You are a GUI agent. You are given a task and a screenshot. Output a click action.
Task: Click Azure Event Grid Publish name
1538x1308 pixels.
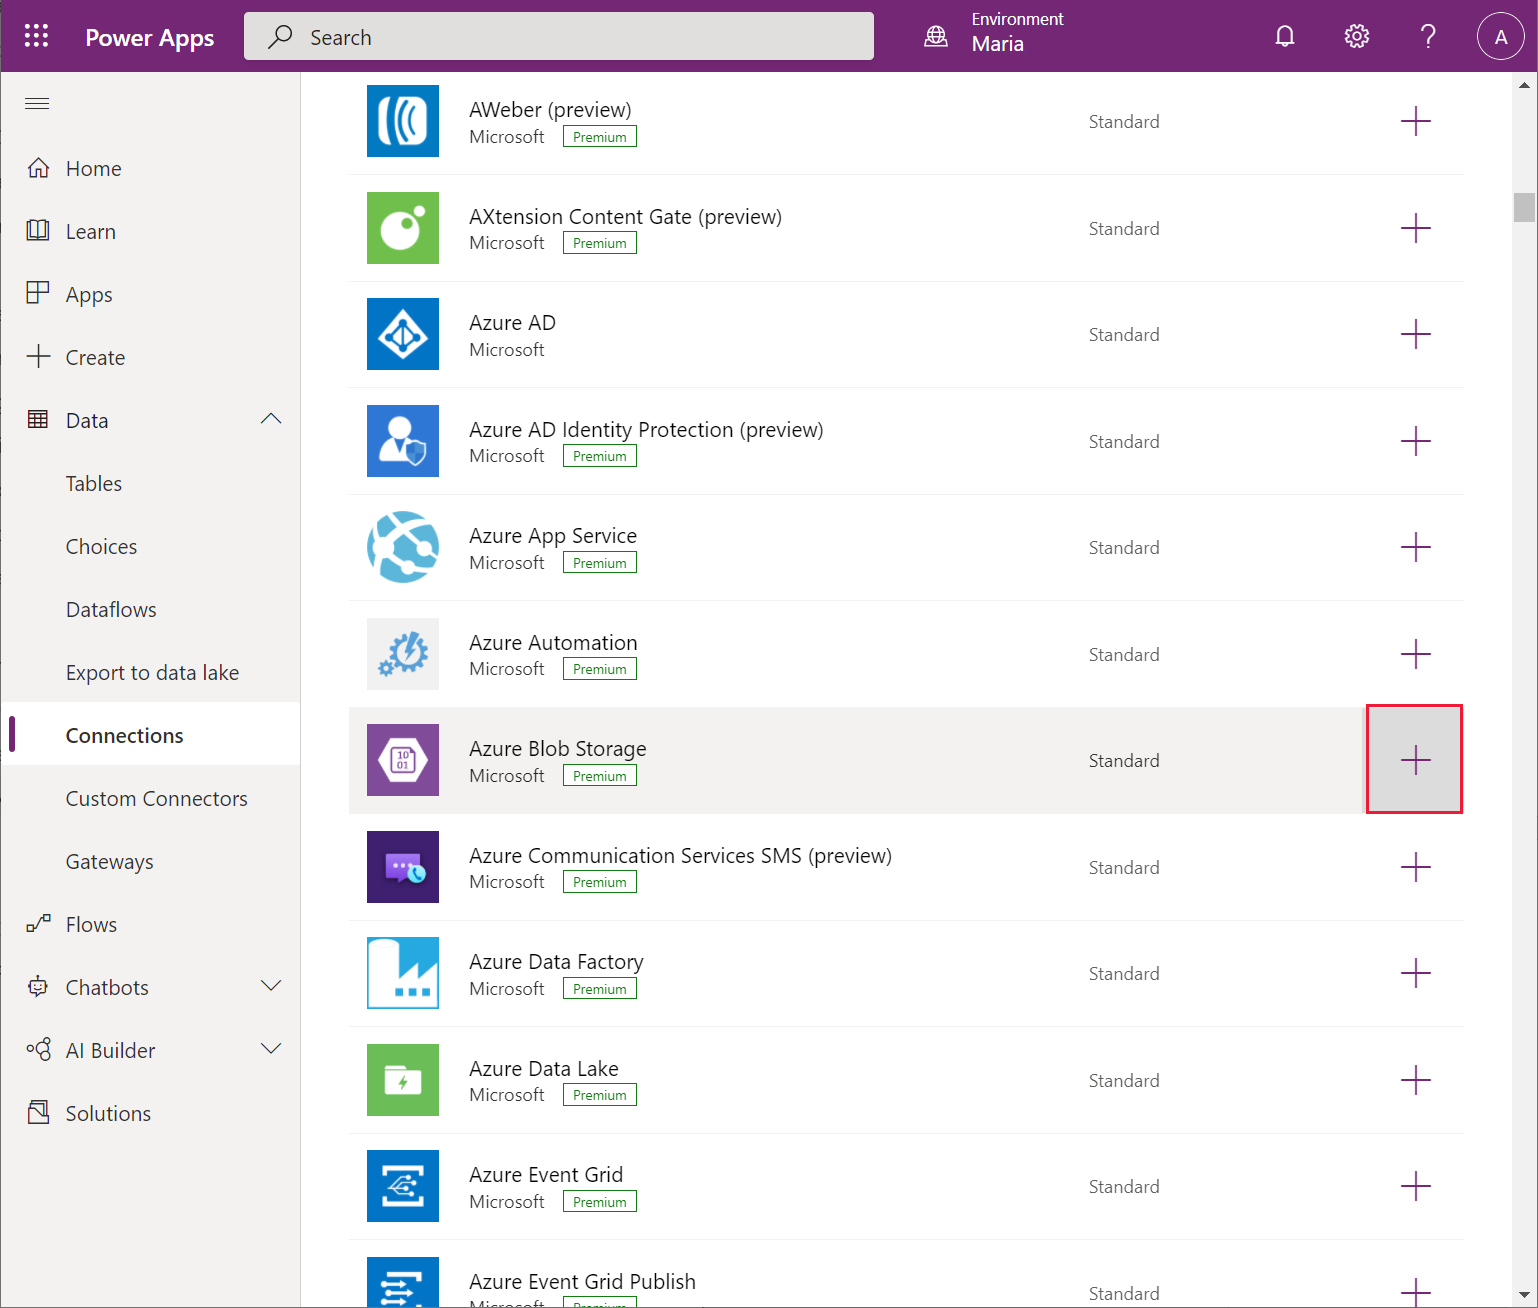click(582, 1281)
